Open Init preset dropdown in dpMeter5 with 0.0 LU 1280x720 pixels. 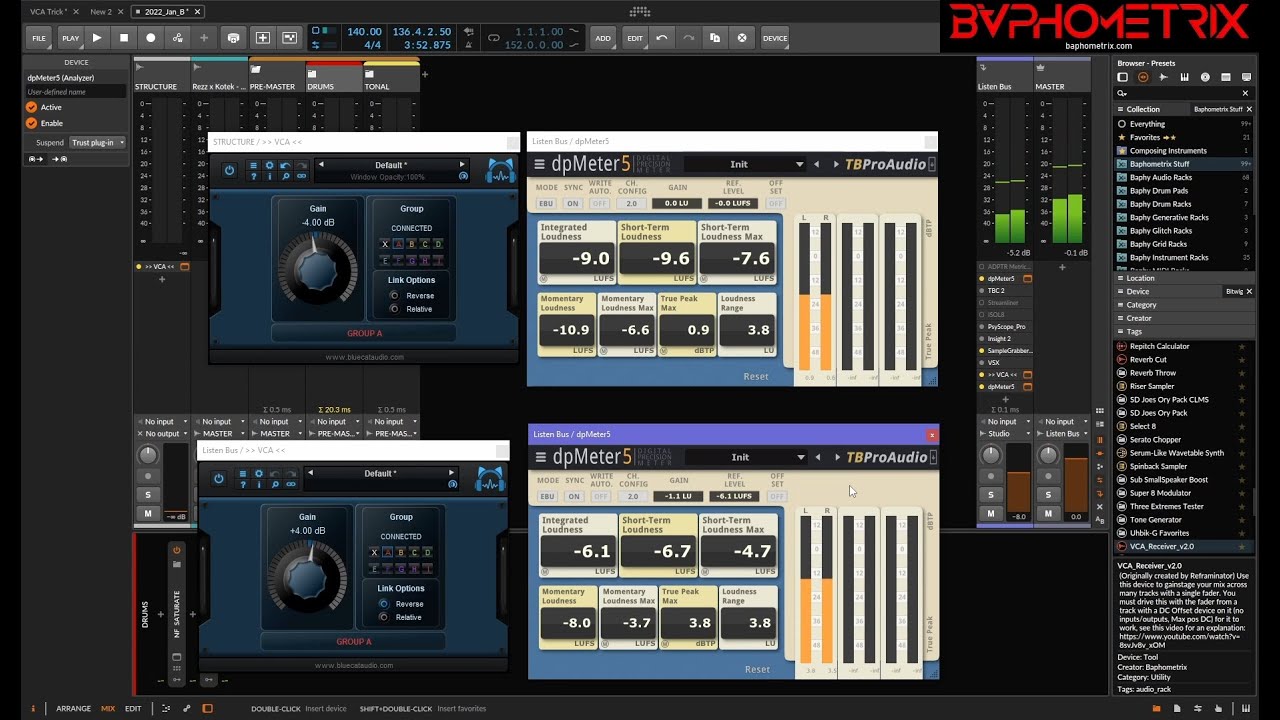point(745,164)
